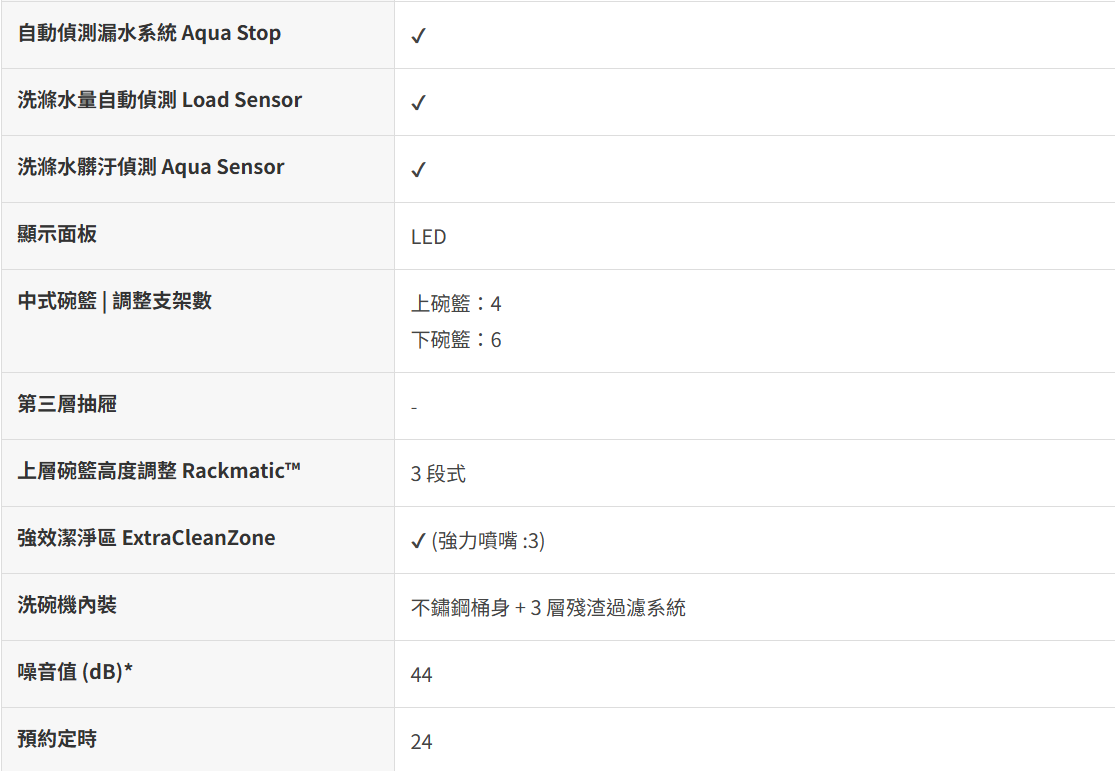The height and width of the screenshot is (771, 1115).
Task: Click the ExtraCleanZone checkmark icon
Action: [419, 542]
